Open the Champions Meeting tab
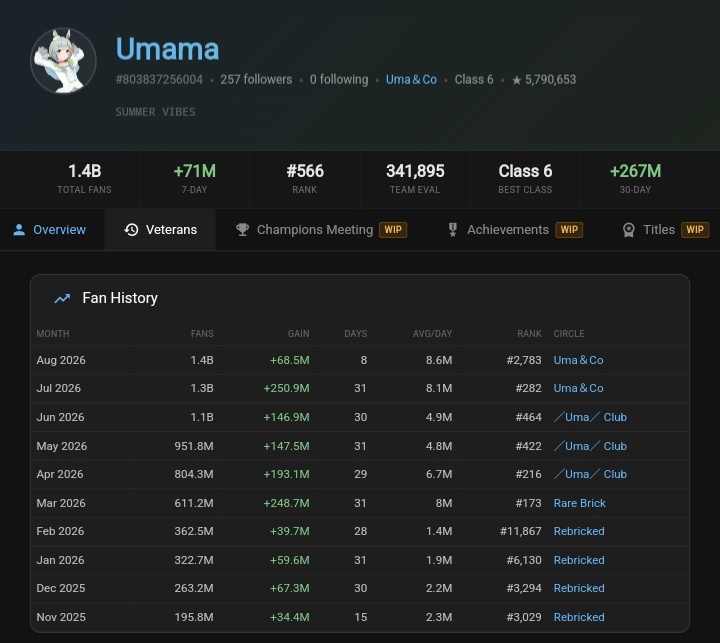Viewport: 720px width, 643px height. pos(321,230)
